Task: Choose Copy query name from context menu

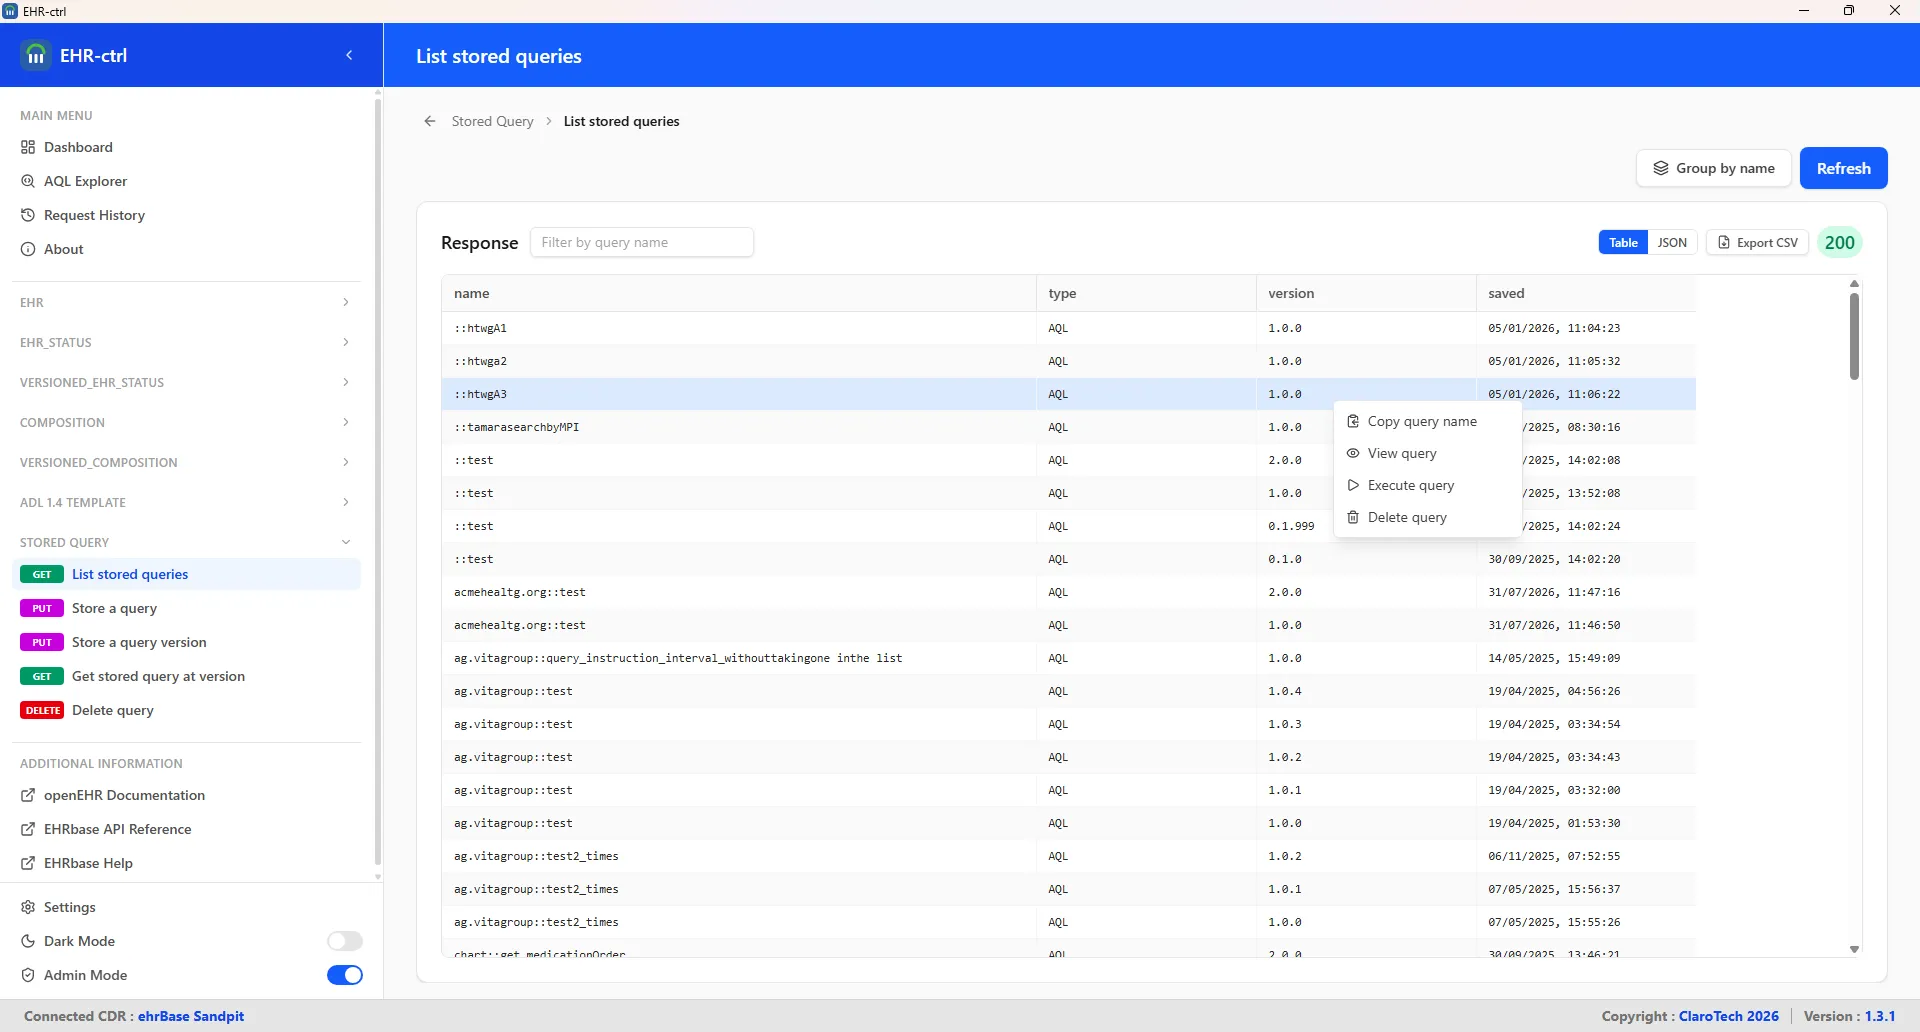Action: point(1427,421)
